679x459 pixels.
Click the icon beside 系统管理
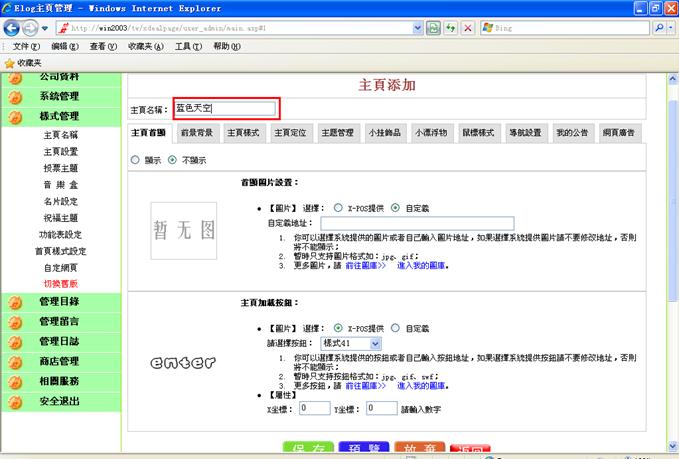pyautogui.click(x=15, y=96)
